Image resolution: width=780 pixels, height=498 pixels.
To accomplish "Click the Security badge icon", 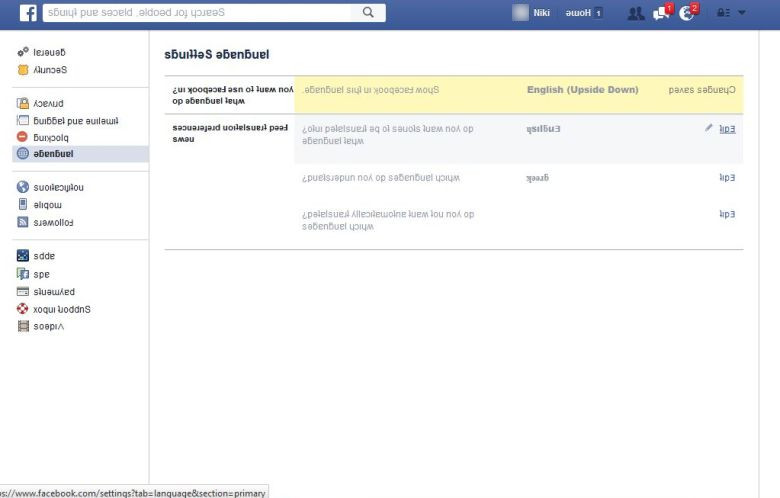I will [x=23, y=70].
